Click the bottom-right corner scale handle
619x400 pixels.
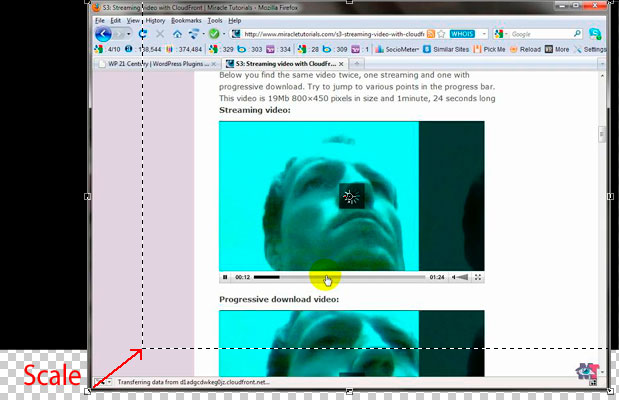[610, 391]
